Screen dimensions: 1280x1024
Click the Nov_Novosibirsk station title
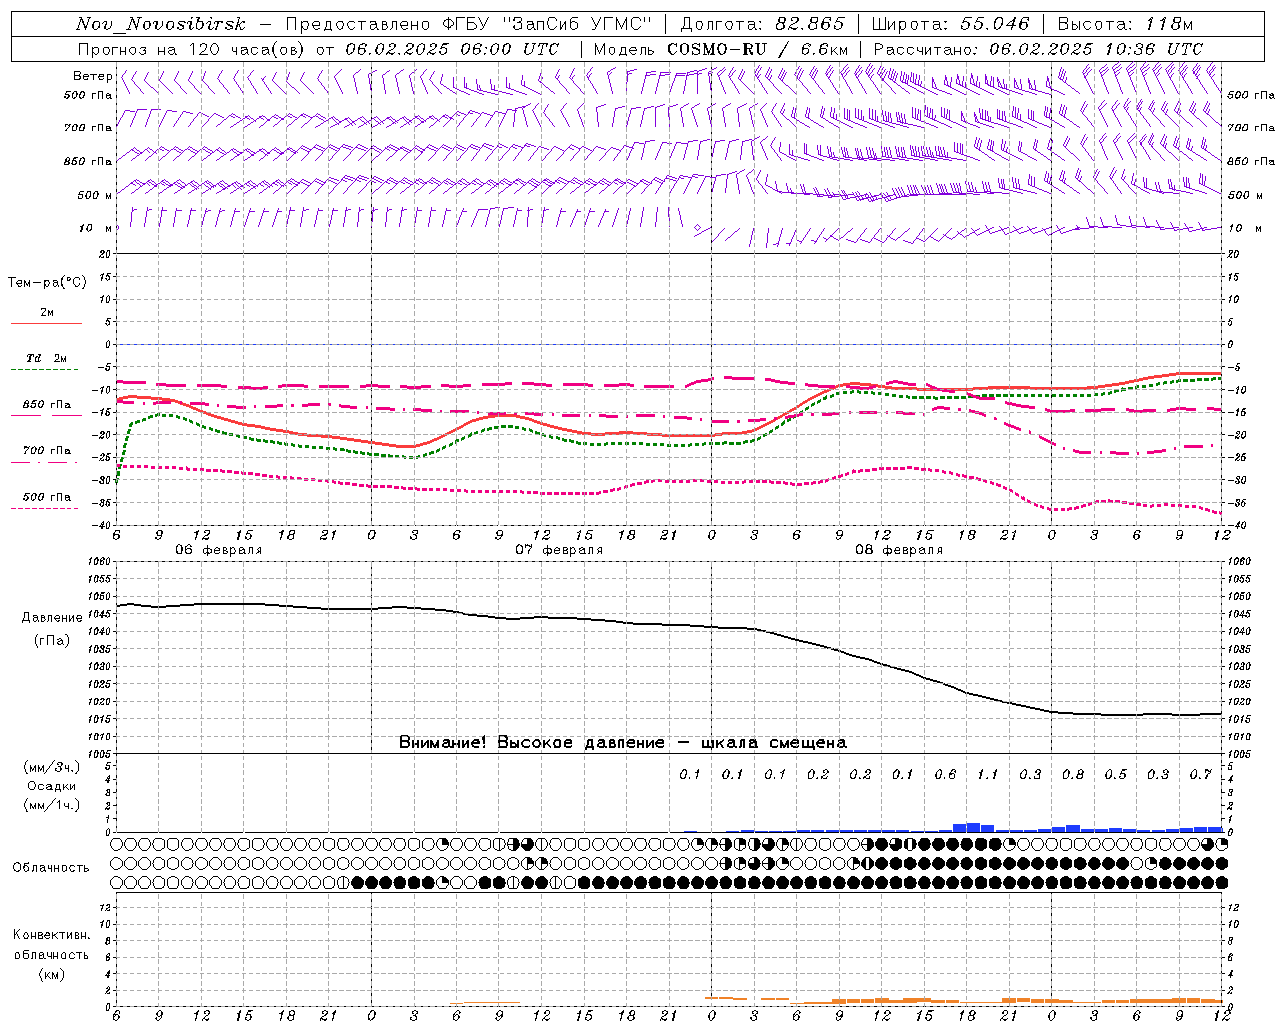pos(160,24)
